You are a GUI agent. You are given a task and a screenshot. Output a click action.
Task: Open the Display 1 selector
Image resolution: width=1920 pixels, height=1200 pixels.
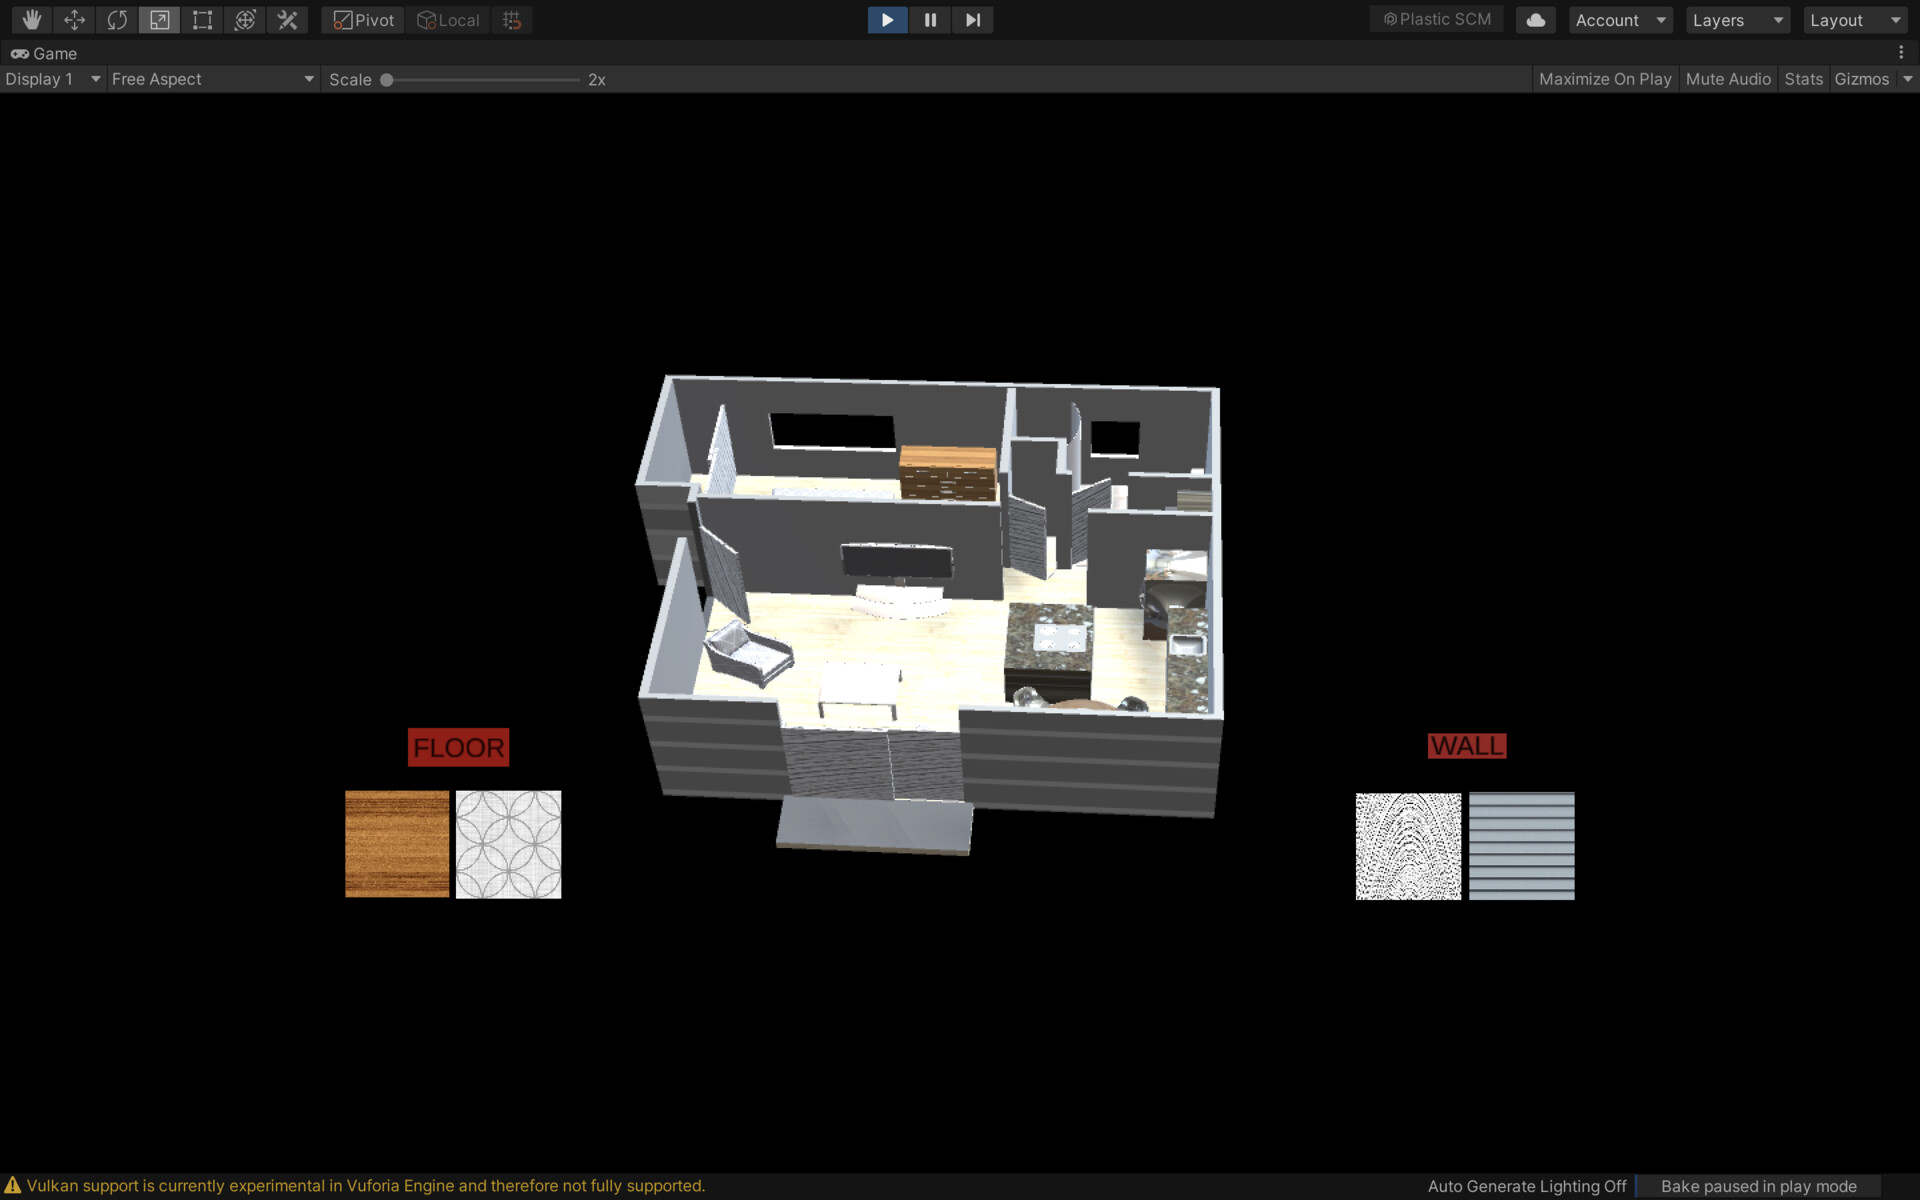pyautogui.click(x=52, y=79)
